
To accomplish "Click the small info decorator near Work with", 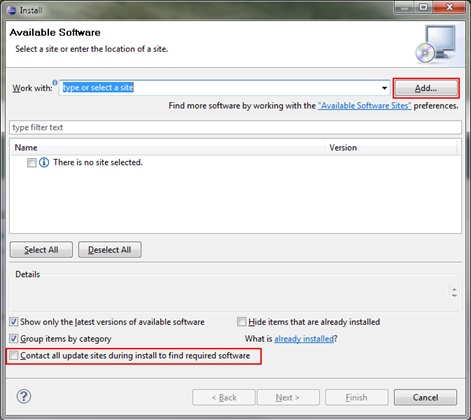I will 55,83.
